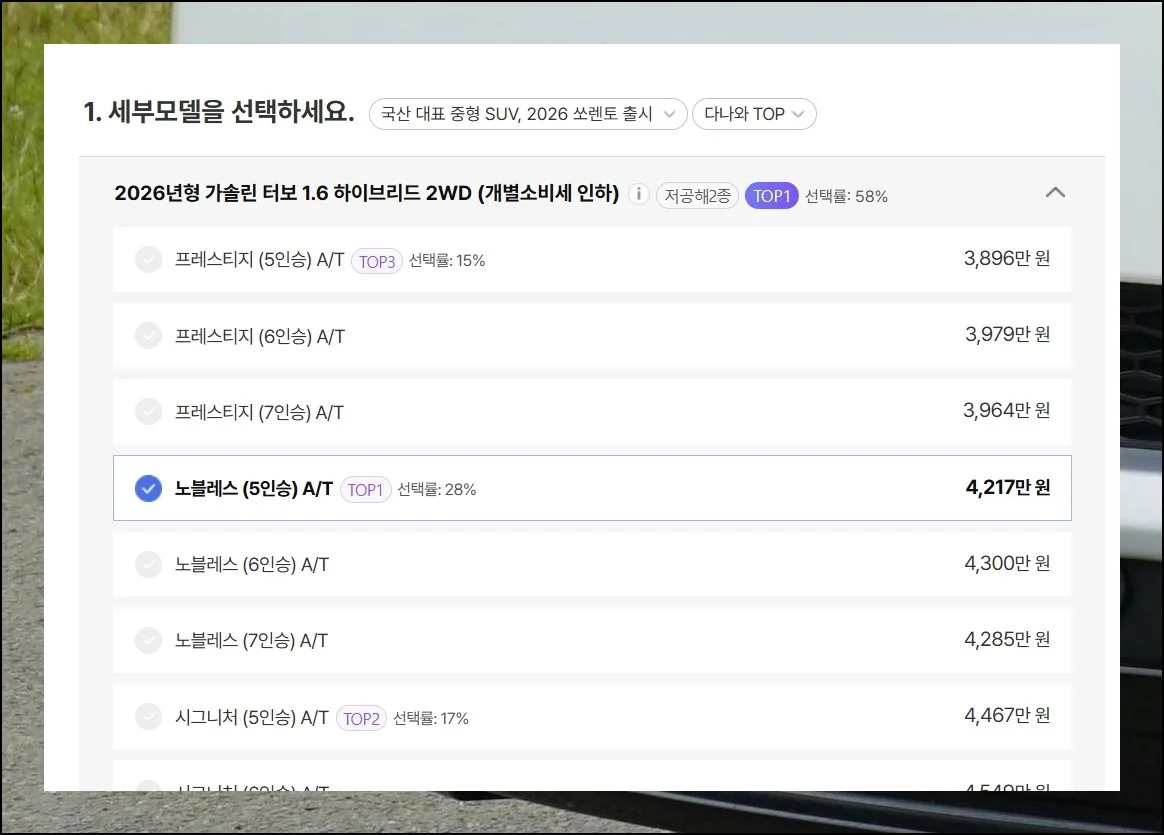Select the 노블레스 (6인승) A/T radio button
Image resolution: width=1164 pixels, height=835 pixels.
(148, 564)
